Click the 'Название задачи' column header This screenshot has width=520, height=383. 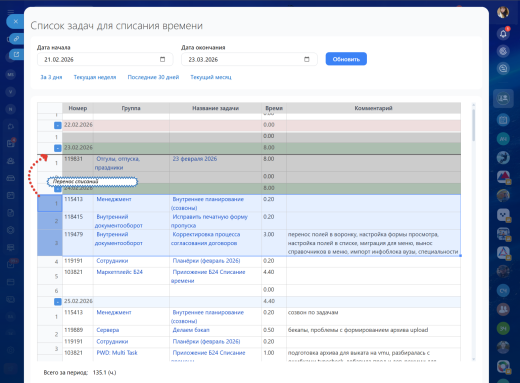coord(215,108)
